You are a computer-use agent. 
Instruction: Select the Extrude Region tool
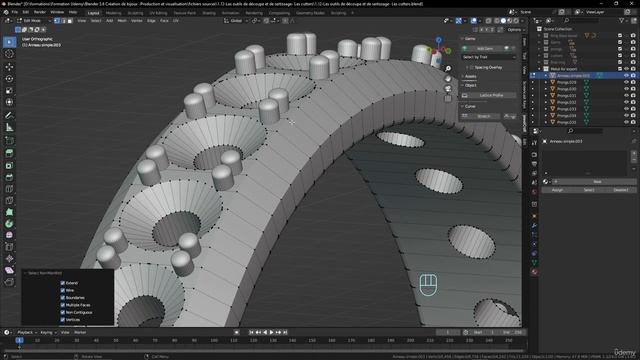point(9,153)
